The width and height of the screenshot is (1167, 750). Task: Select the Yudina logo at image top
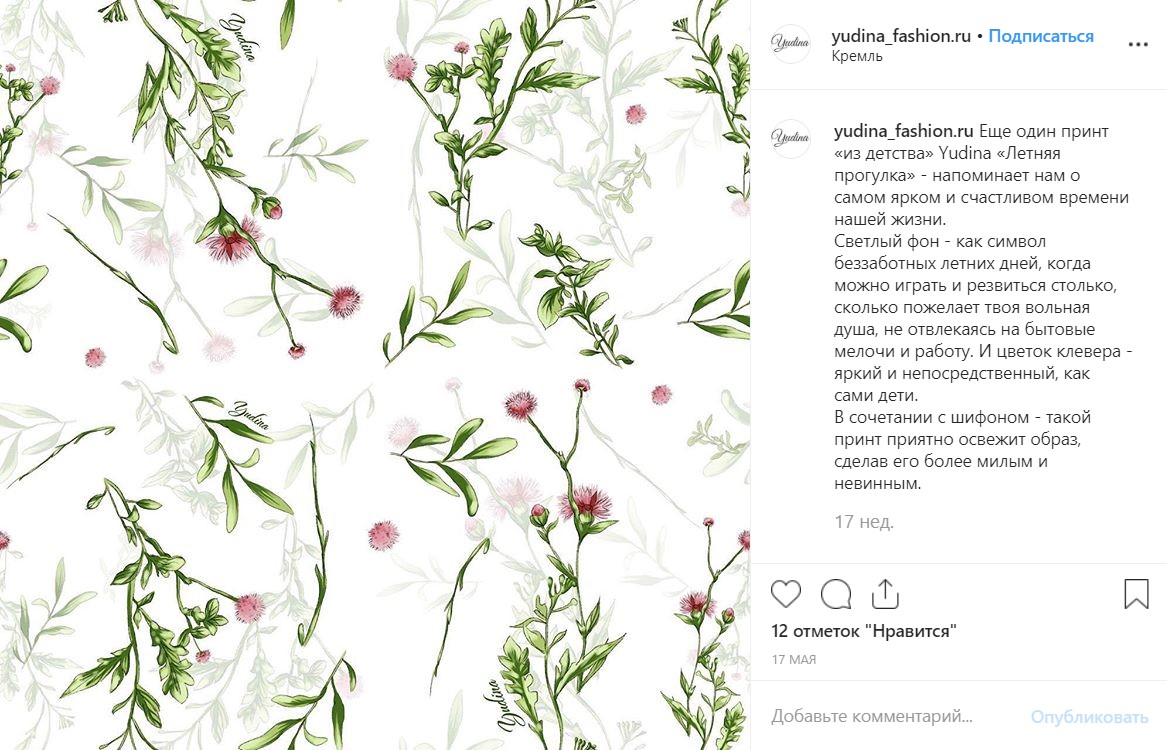tap(240, 35)
